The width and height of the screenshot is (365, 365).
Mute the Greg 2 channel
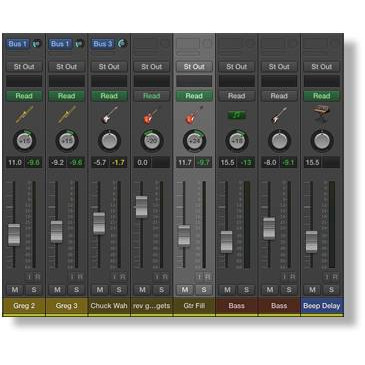tap(15, 289)
